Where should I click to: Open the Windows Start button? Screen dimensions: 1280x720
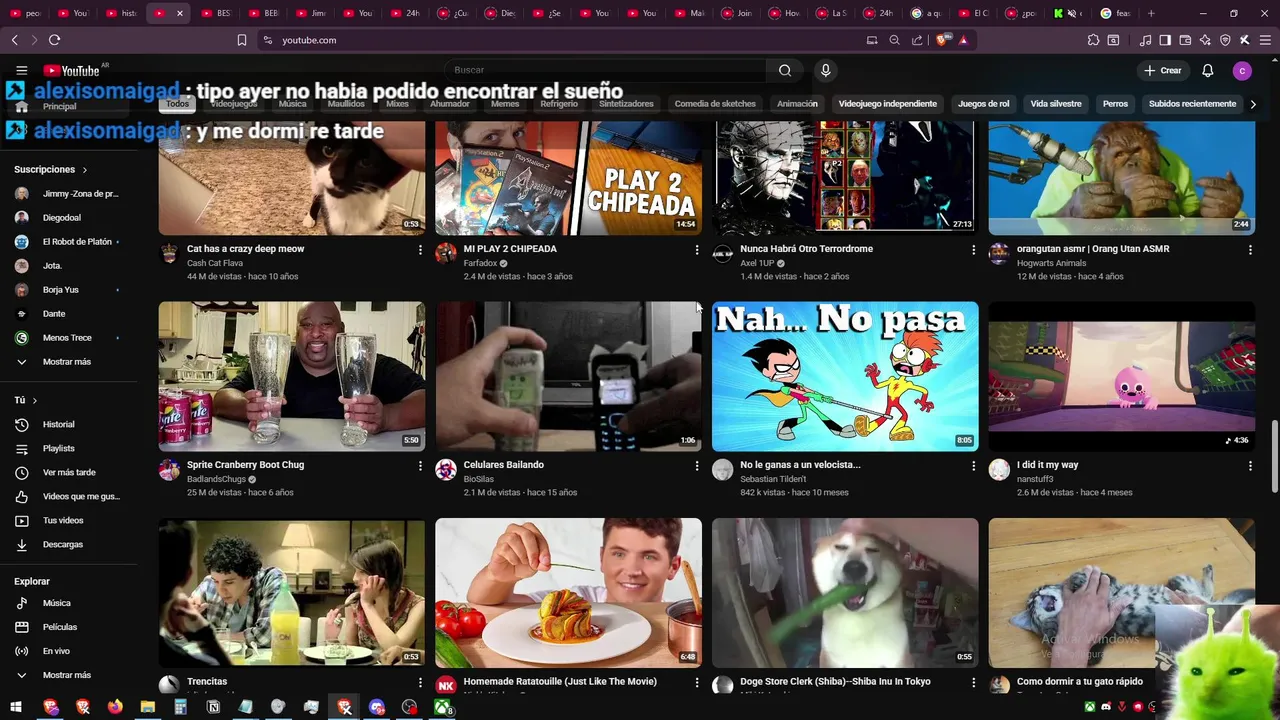pyautogui.click(x=16, y=707)
